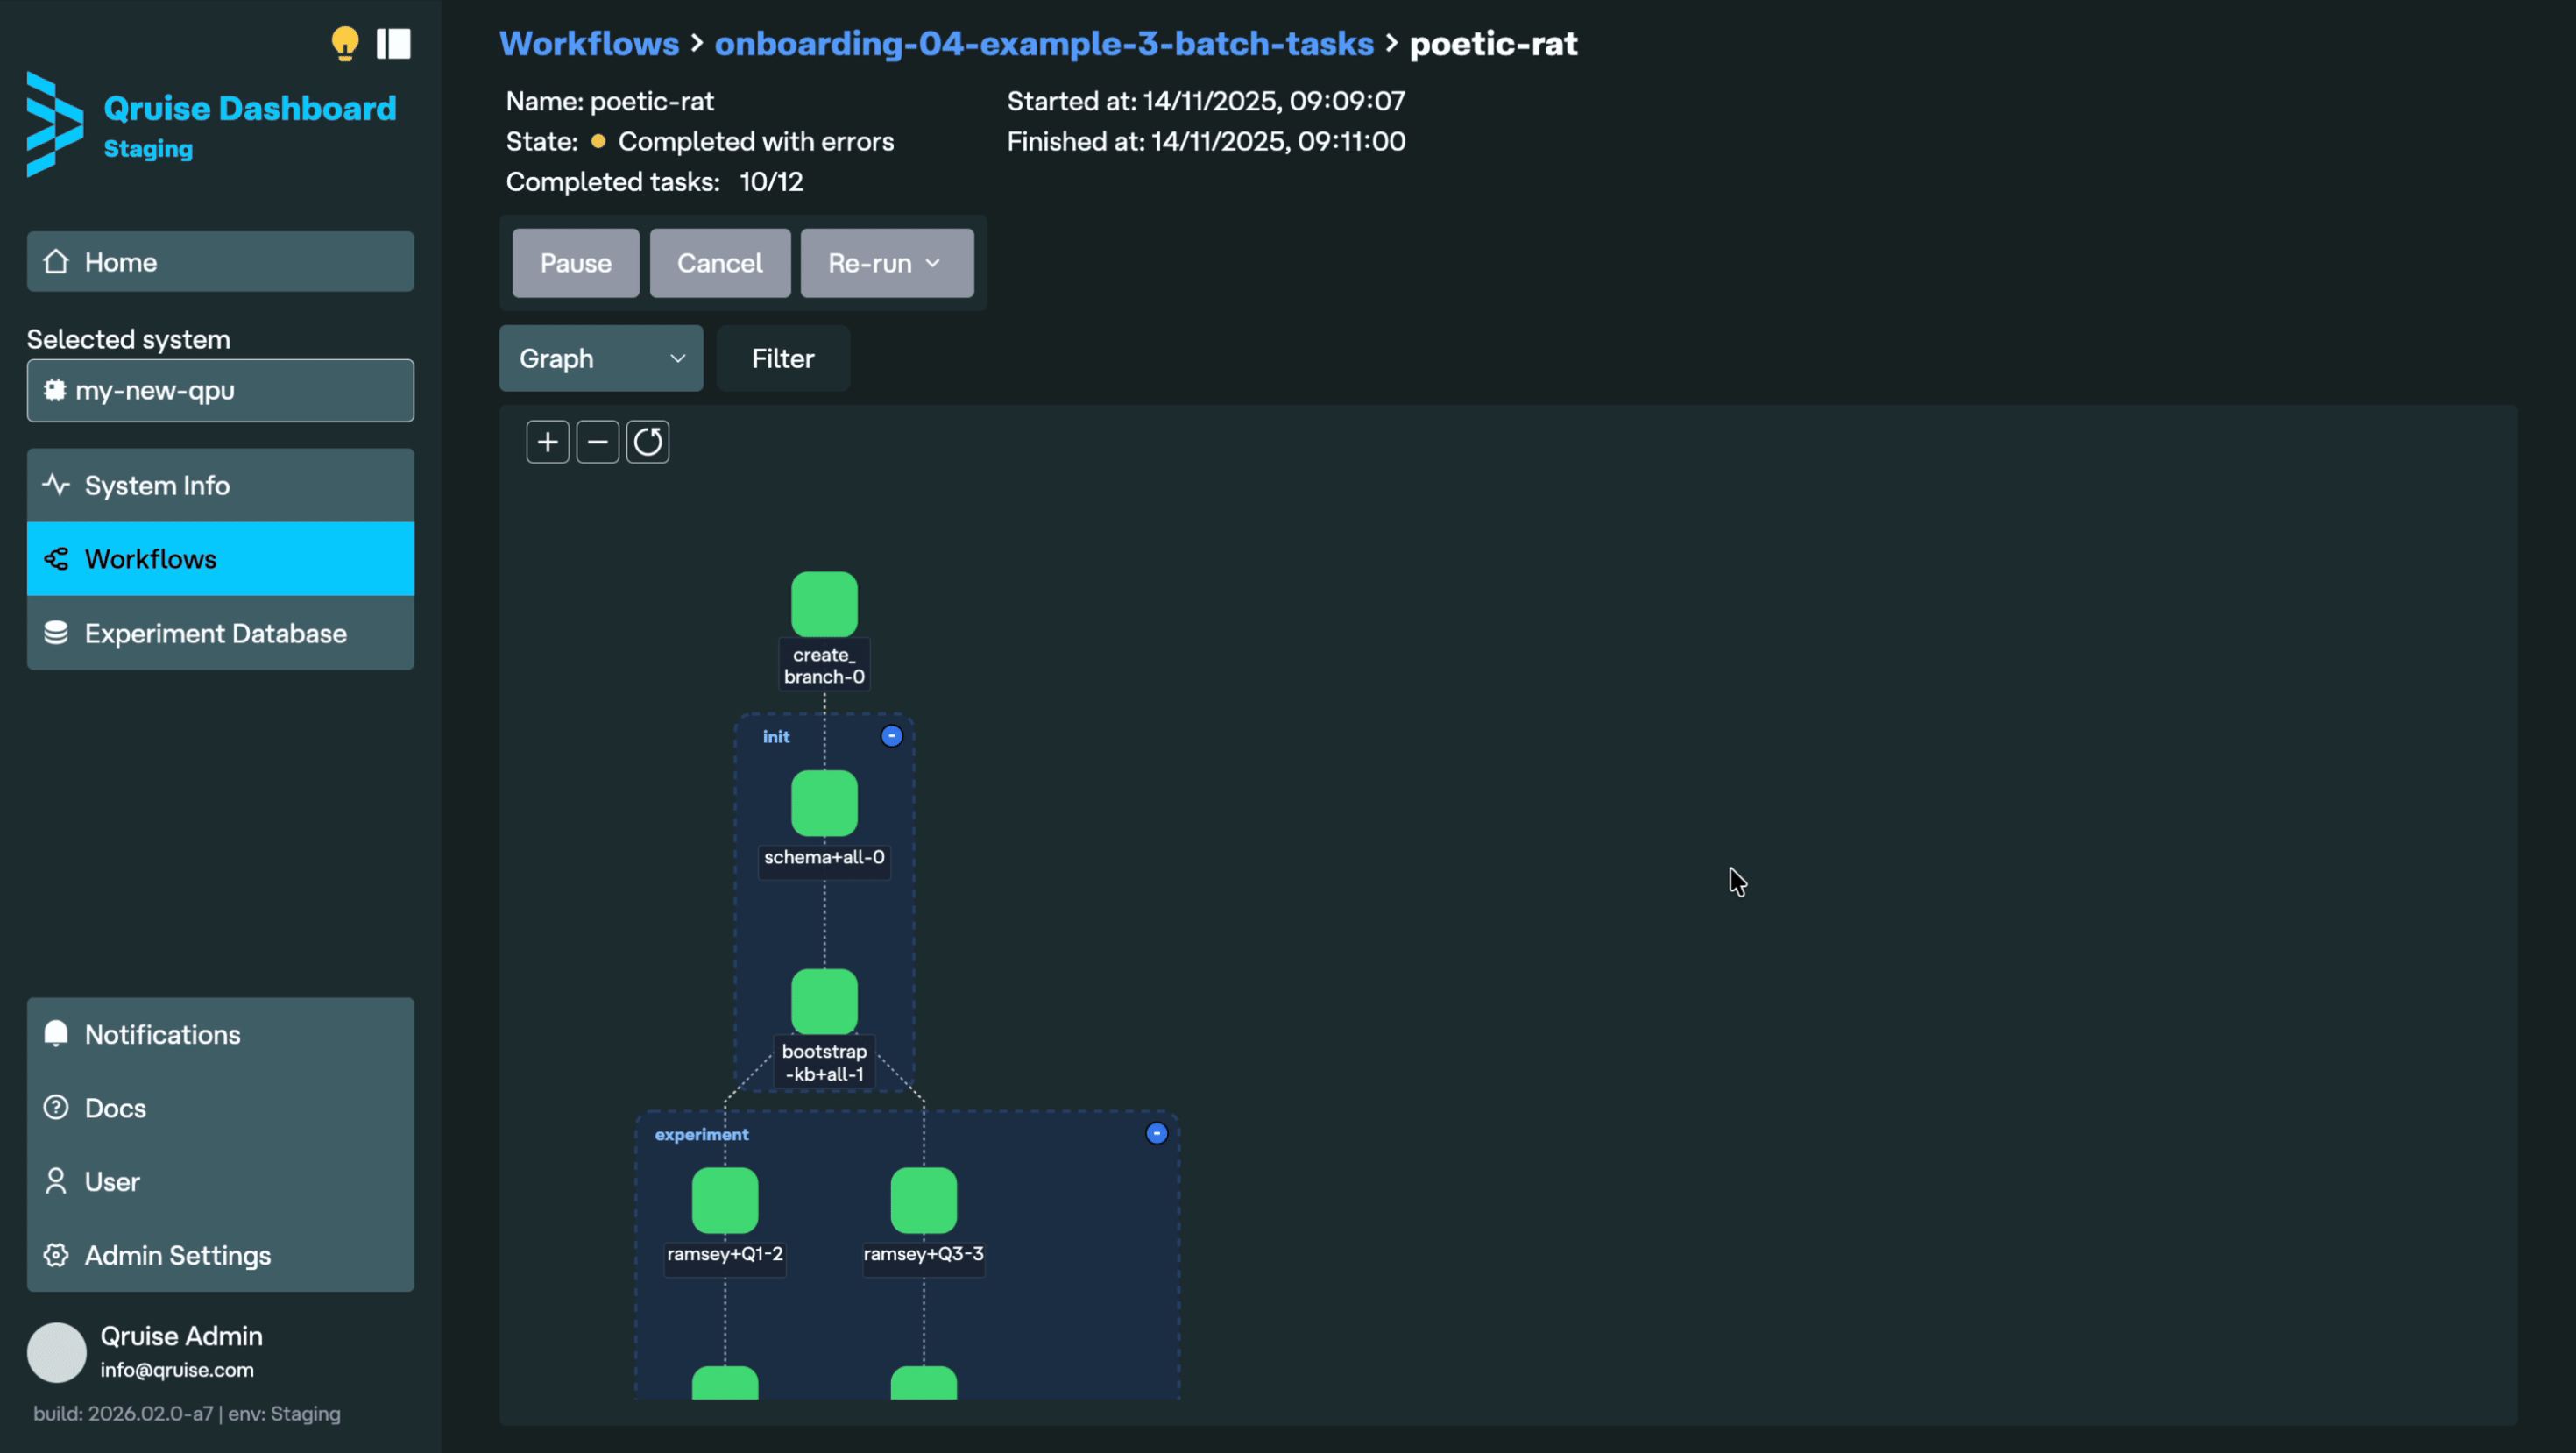Open the my-new-qpu system selector

(220, 391)
